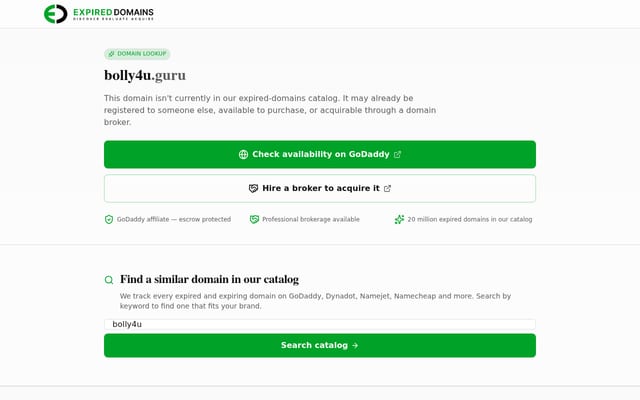Viewport: 640px width, 400px height.
Task: Click the magnifier icon beside 'Find a similar domain'
Action: (x=109, y=280)
